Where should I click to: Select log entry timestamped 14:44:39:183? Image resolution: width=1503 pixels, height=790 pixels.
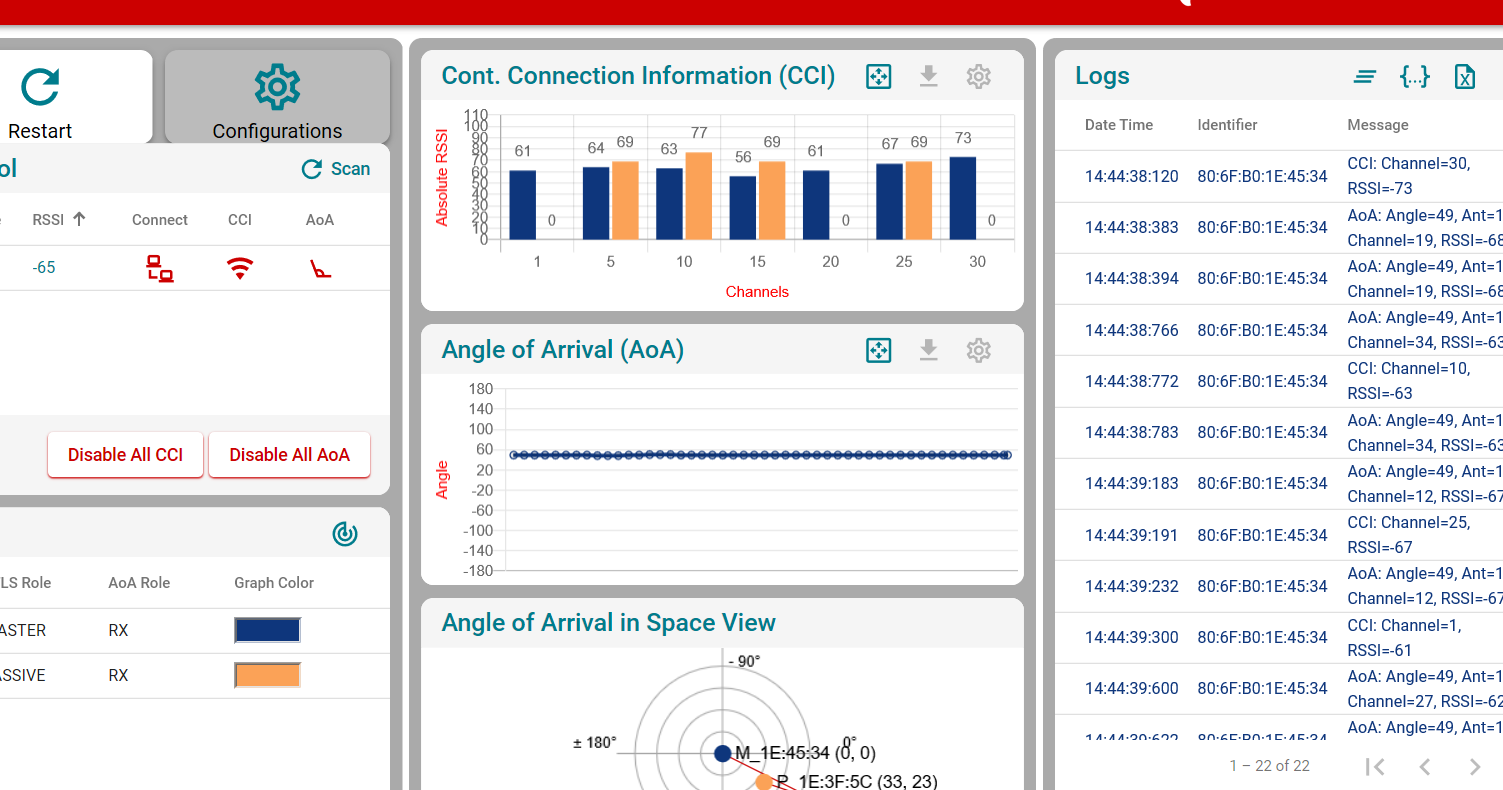pyautogui.click(x=1132, y=483)
